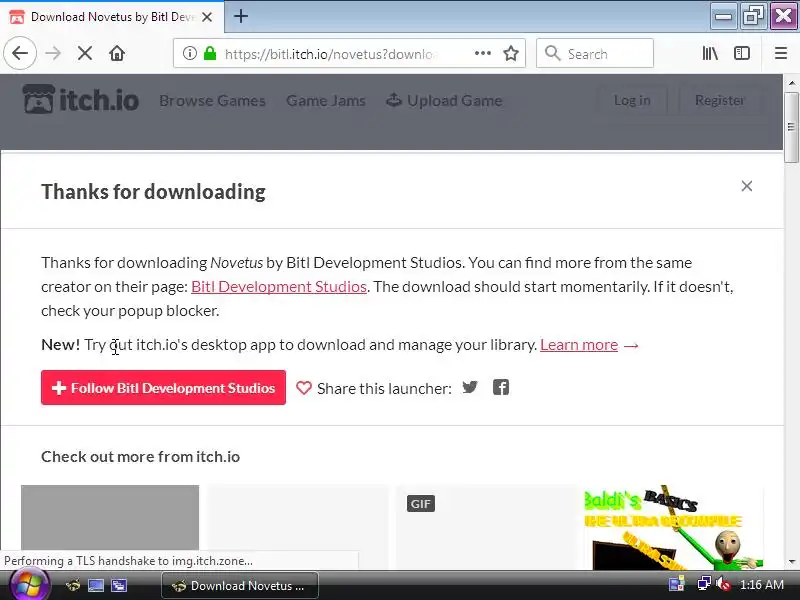
Task: Open page actions three-dot menu
Action: (483, 53)
